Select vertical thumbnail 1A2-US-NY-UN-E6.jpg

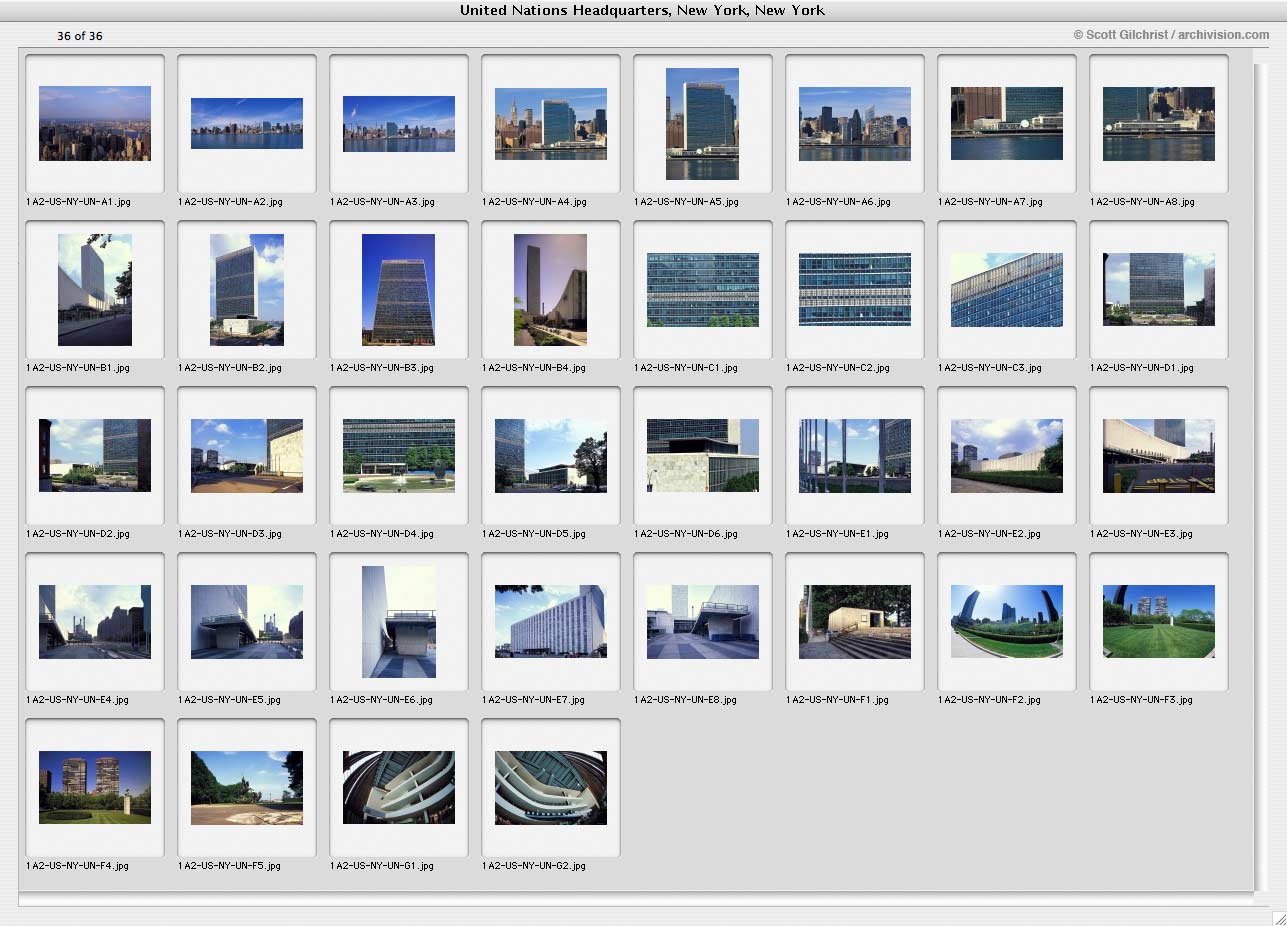(x=399, y=622)
